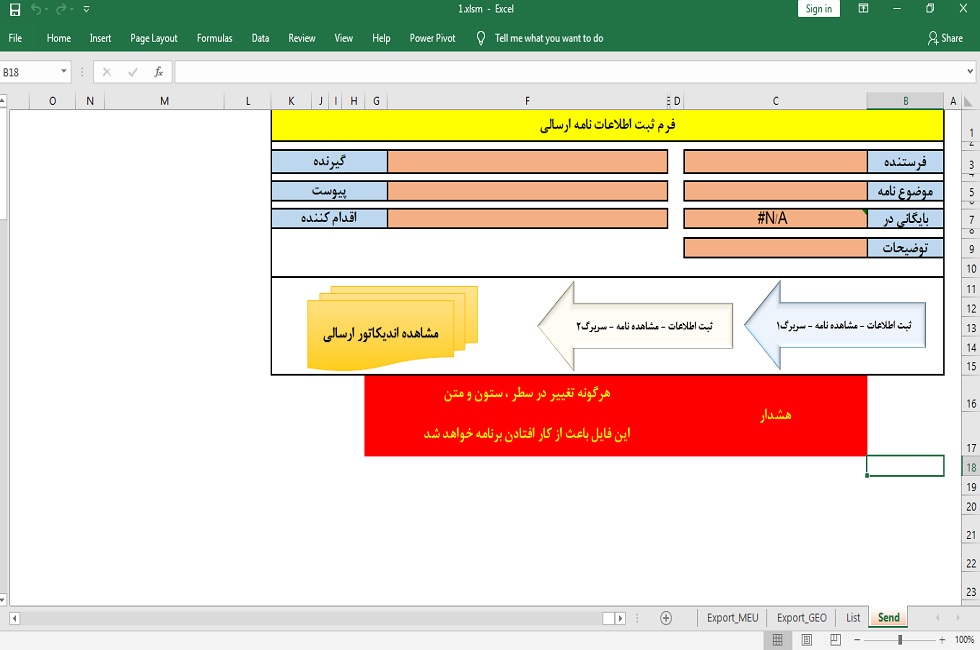The width and height of the screenshot is (980, 650).
Task: Switch to the Export_GEO sheet tab
Action: (x=802, y=618)
